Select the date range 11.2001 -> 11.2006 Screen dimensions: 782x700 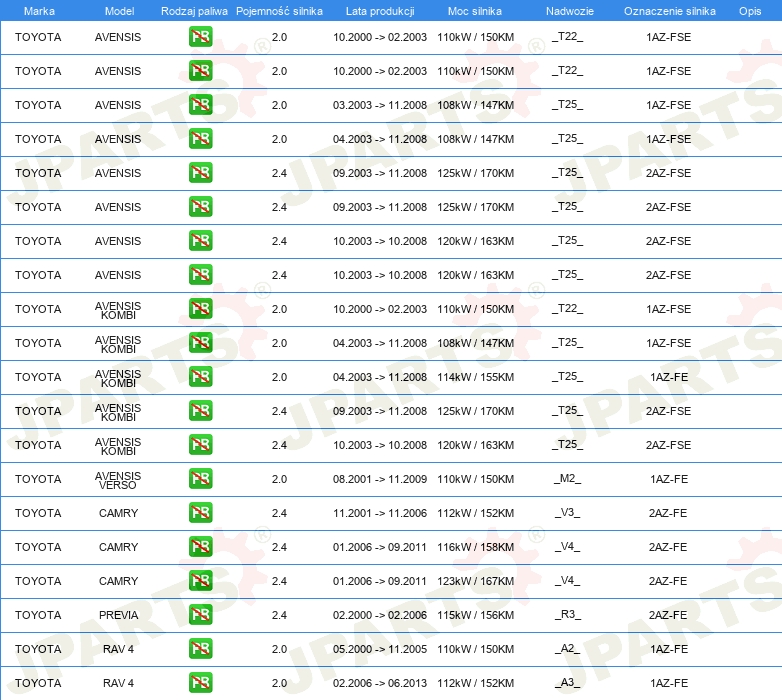pyautogui.click(x=380, y=513)
